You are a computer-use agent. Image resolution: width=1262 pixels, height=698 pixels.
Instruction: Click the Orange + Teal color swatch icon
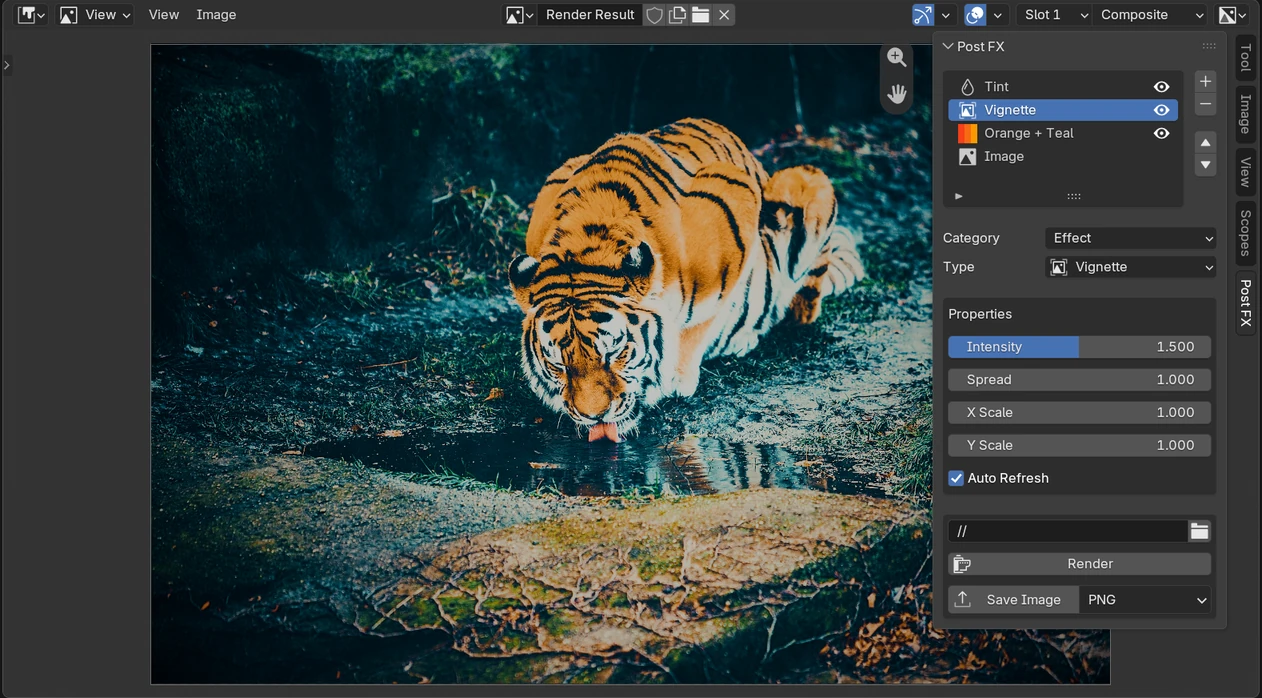[x=967, y=133]
